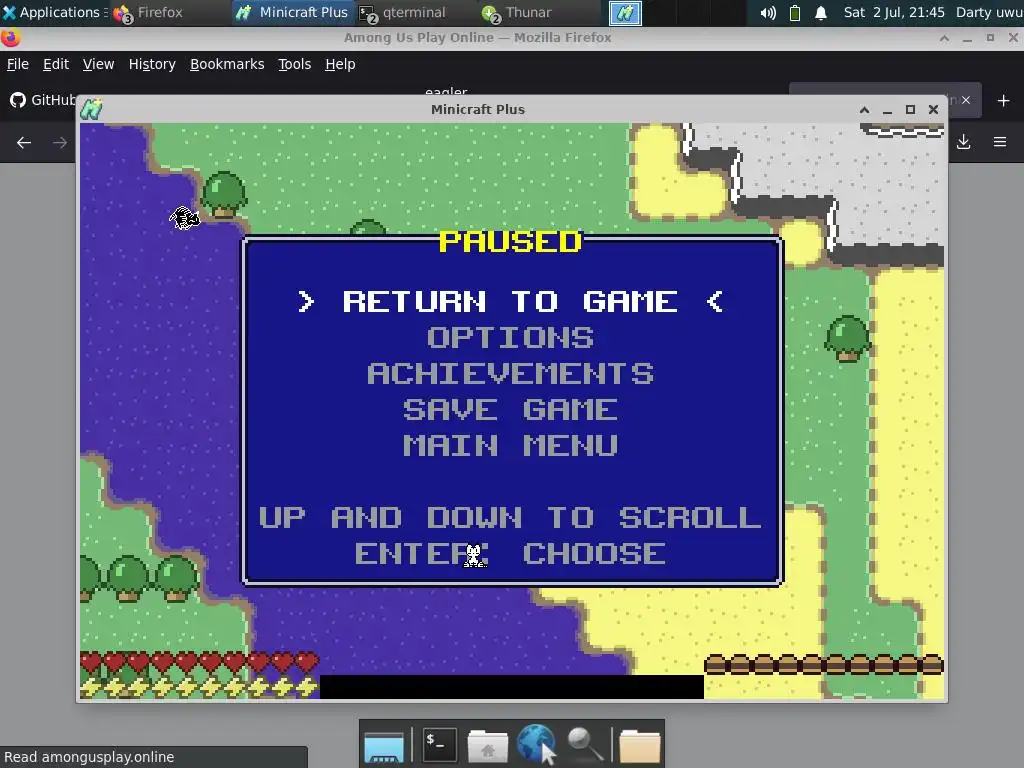Open Firefox History menu
This screenshot has width=1024, height=768.
click(x=152, y=64)
